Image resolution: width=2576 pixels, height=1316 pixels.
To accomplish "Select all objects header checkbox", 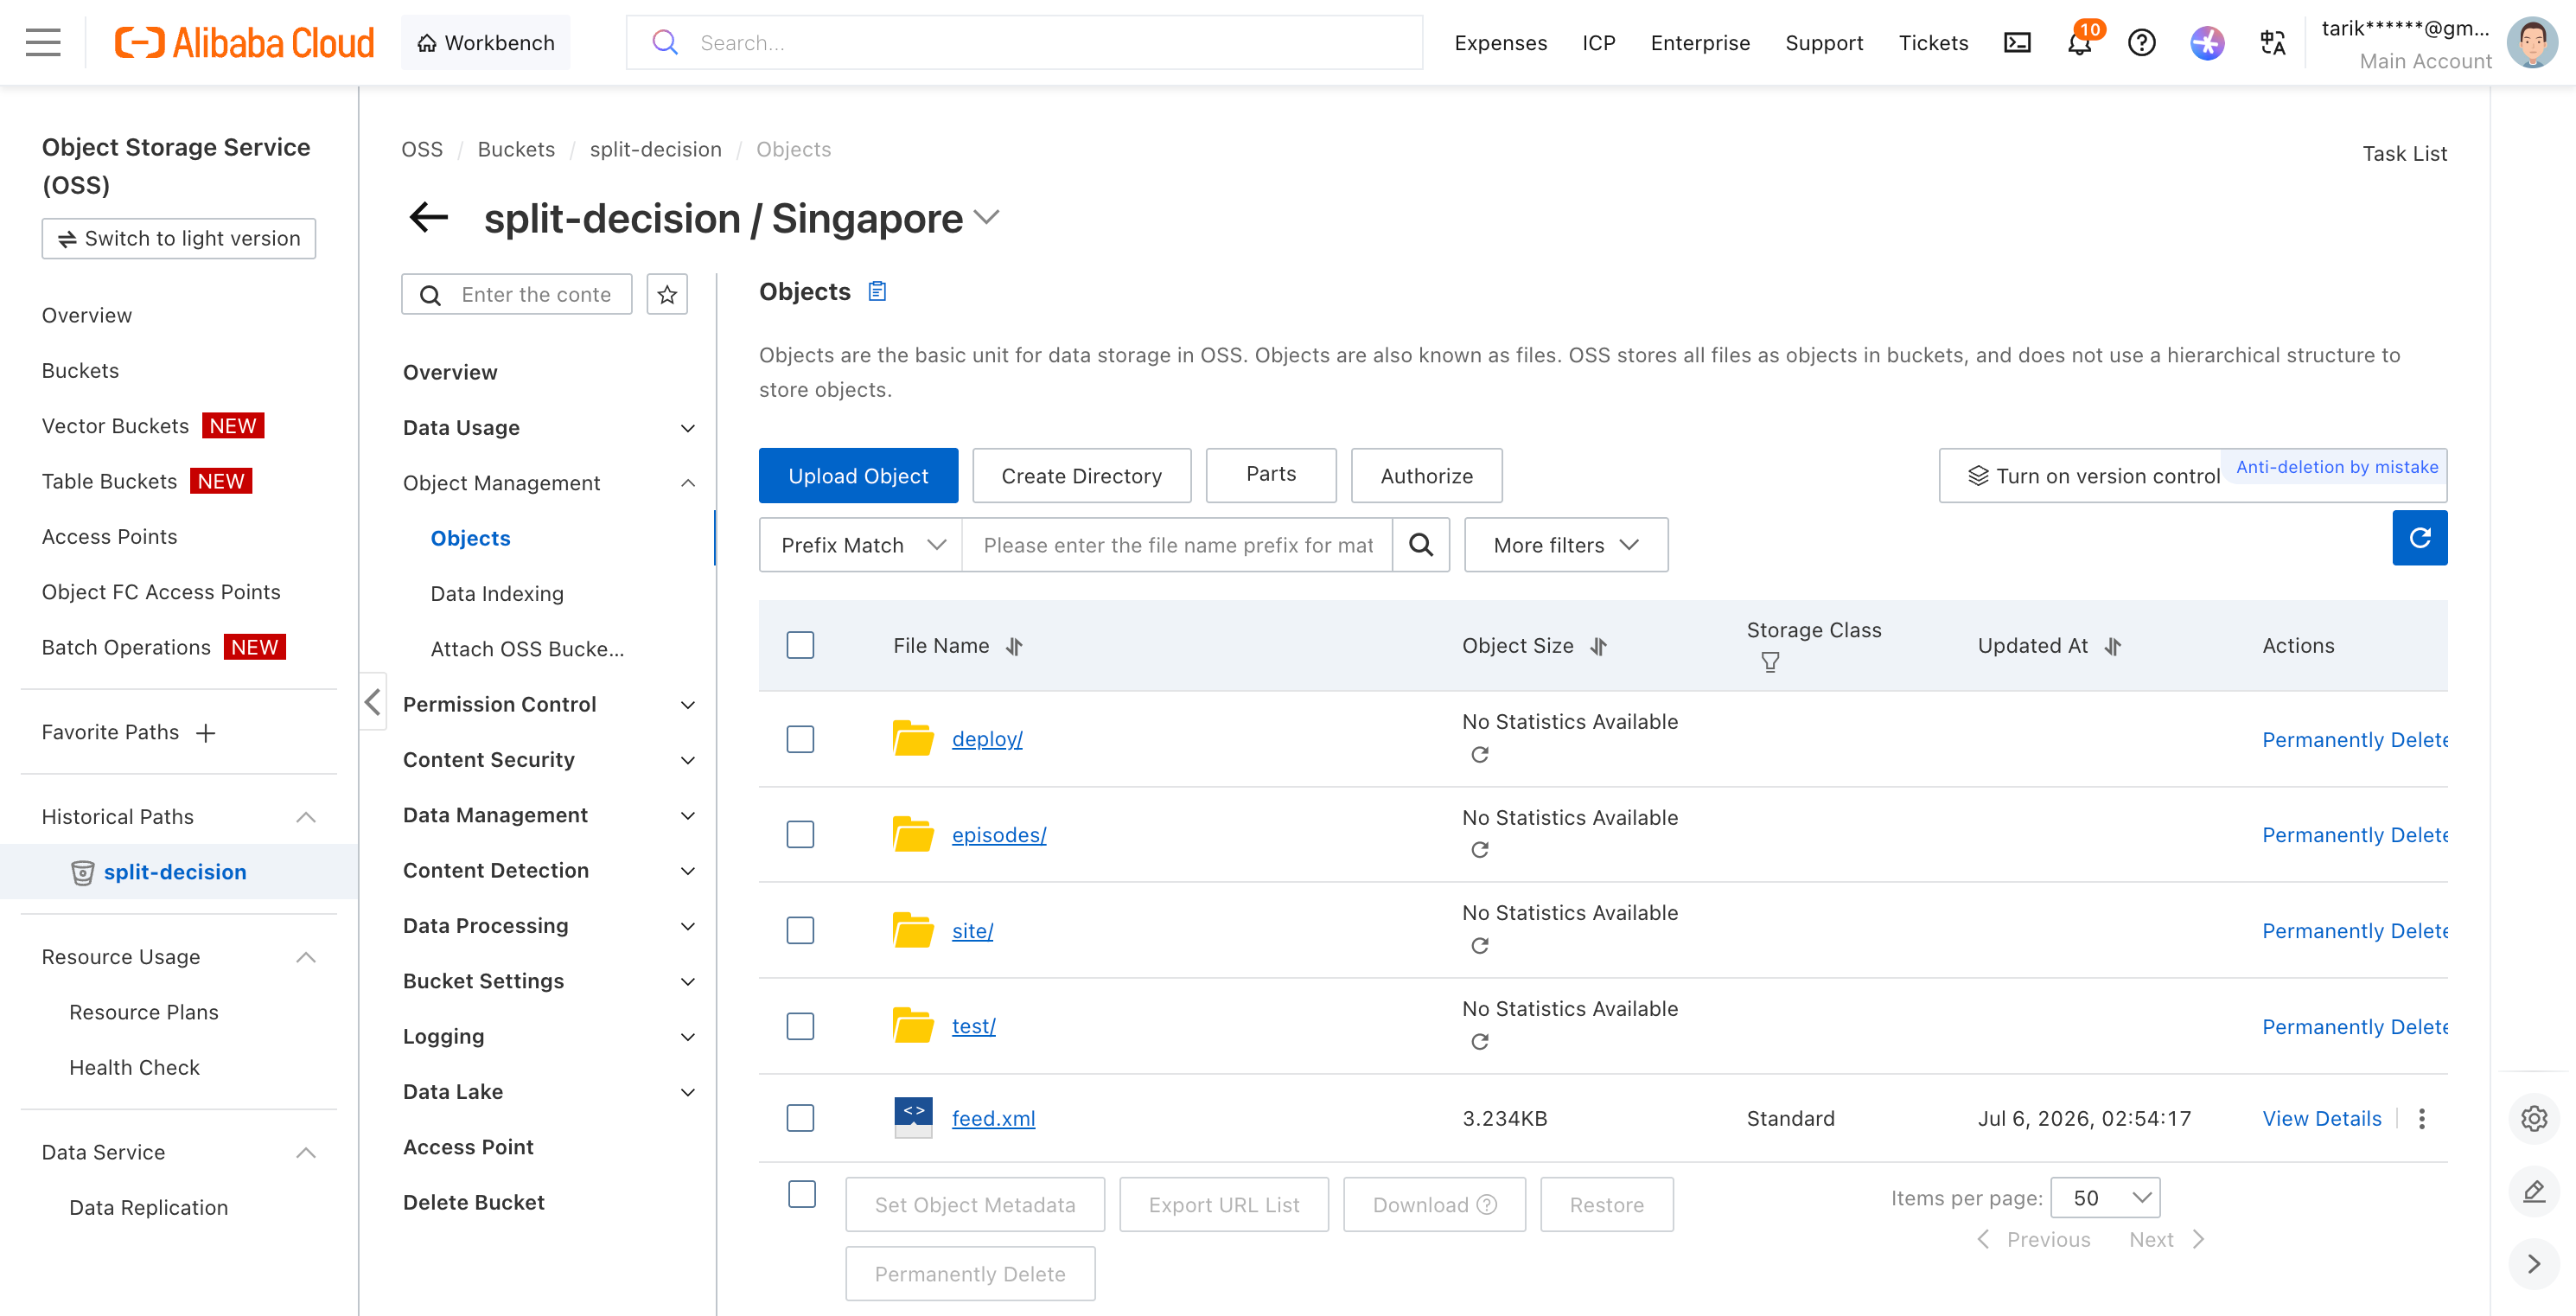I will [800, 645].
